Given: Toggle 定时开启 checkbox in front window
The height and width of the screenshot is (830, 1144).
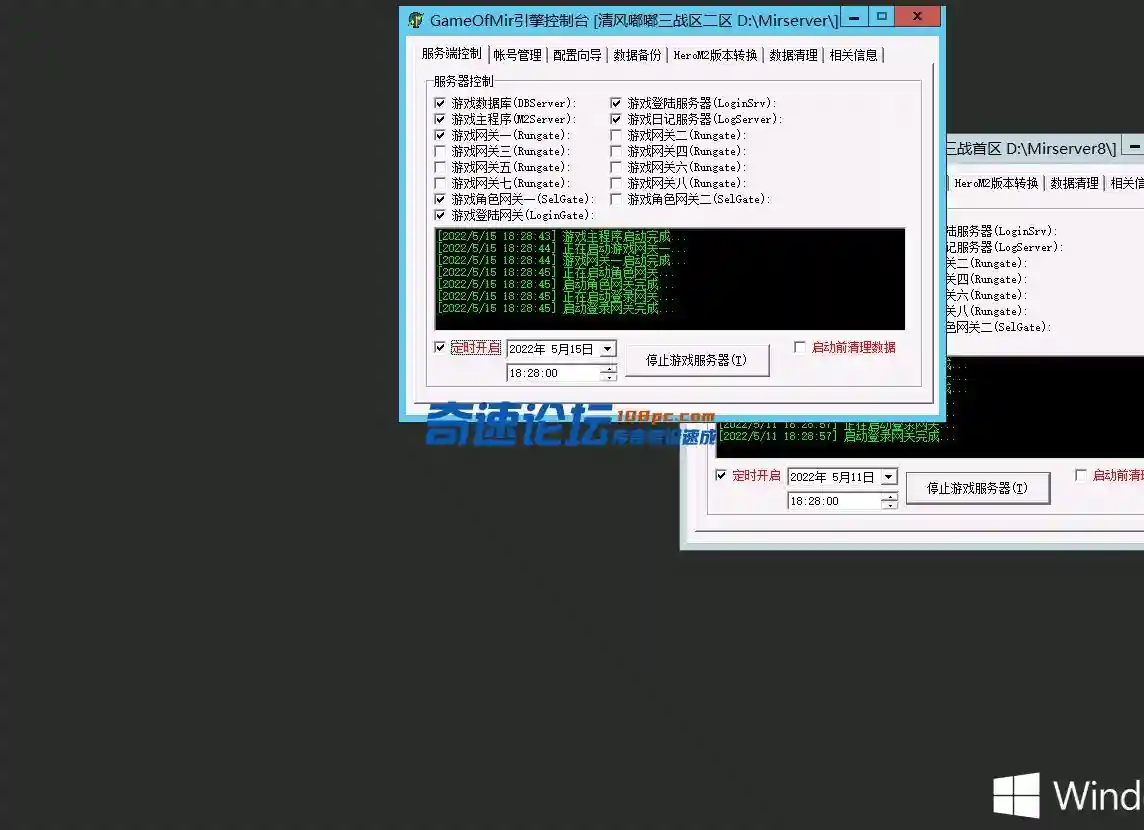Looking at the screenshot, I should 440,347.
